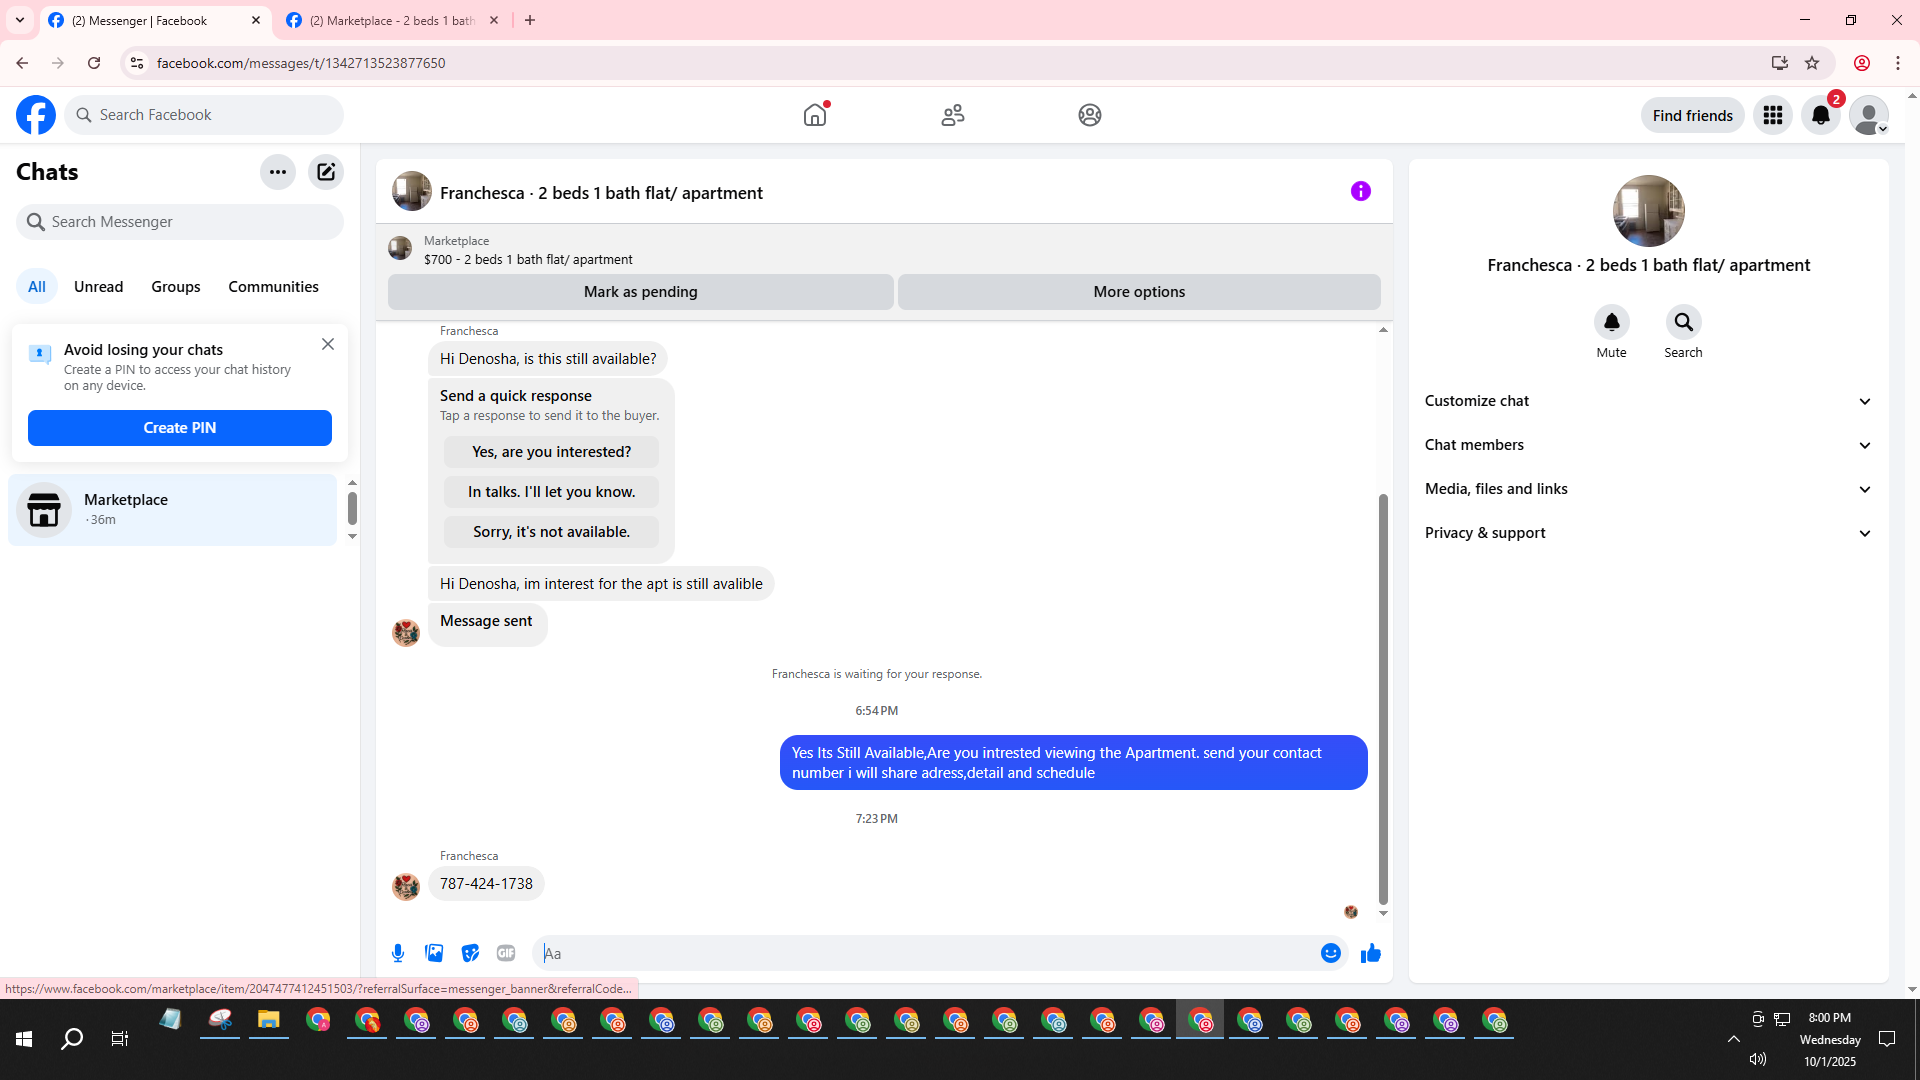The height and width of the screenshot is (1080, 1920).
Task: Open the apartment photo in right panel
Action: pos(1649,211)
